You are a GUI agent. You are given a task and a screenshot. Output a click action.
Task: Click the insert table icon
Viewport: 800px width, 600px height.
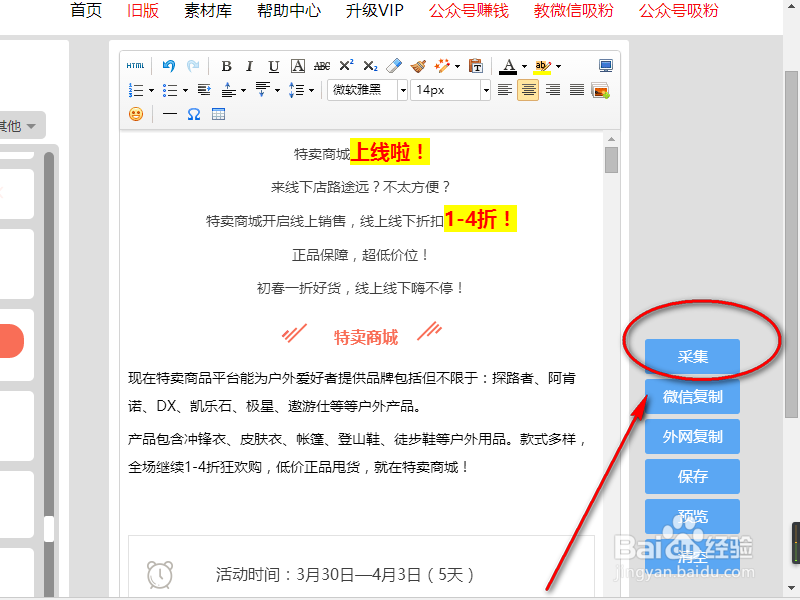point(216,113)
